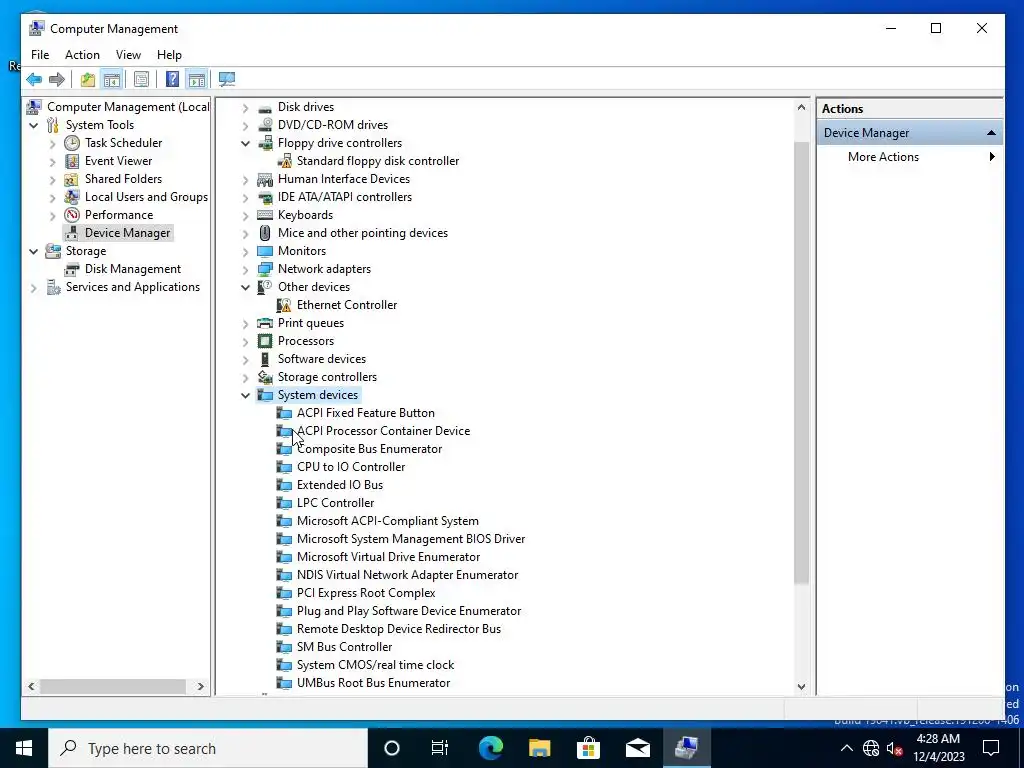Open Mail app from the taskbar
1024x768 pixels.
tap(637, 748)
